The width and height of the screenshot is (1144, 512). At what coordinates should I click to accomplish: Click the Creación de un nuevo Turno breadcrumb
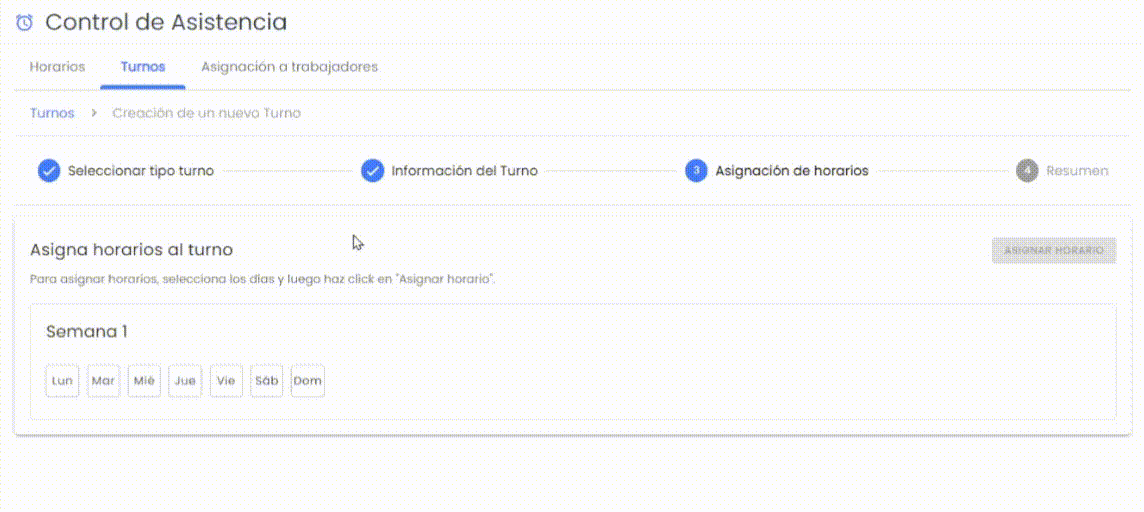click(206, 113)
